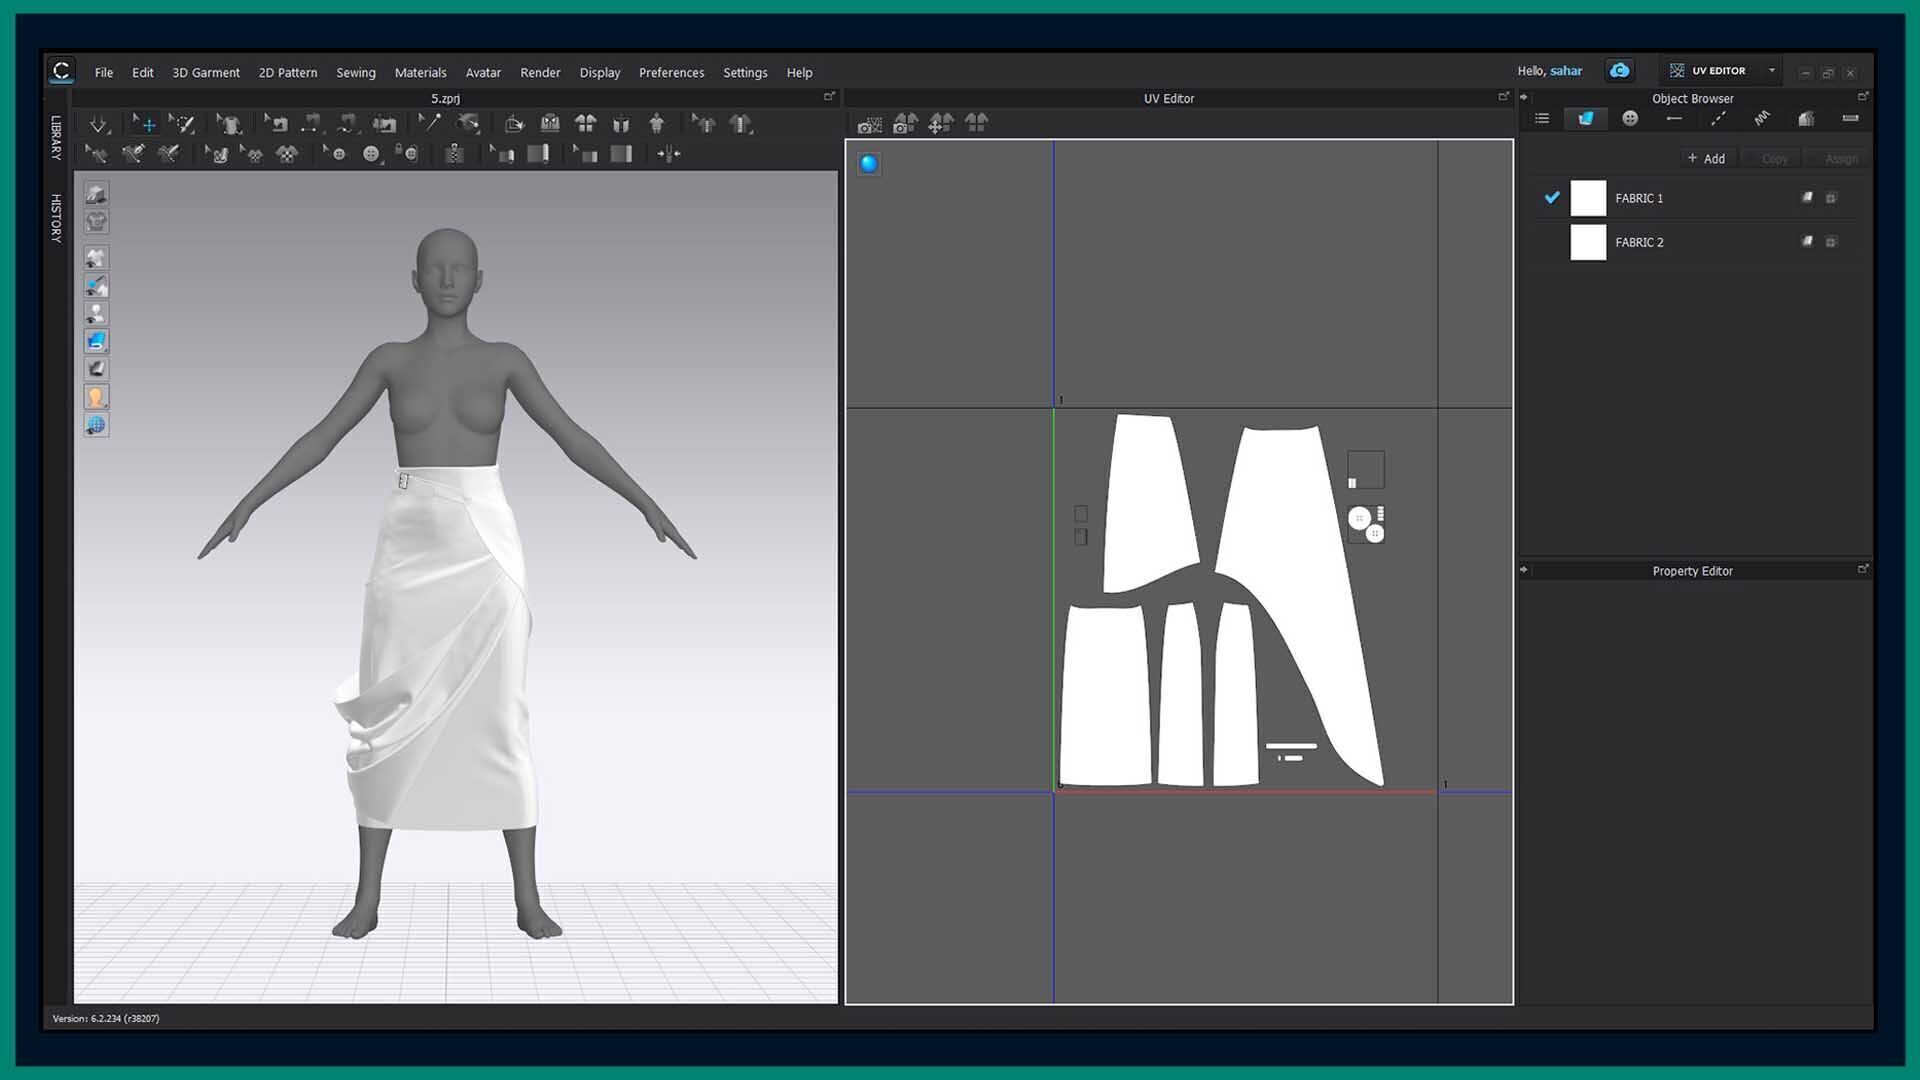Viewport: 1920px width, 1080px height.
Task: Click the UV Editor garment-with-move-arrows icon
Action: 941,123
